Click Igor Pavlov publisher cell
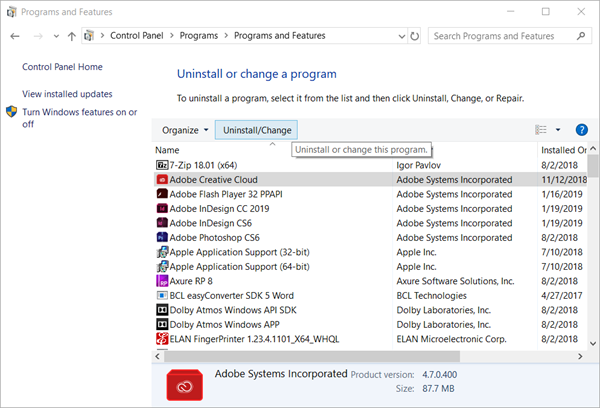The height and width of the screenshot is (408, 600). 419,165
